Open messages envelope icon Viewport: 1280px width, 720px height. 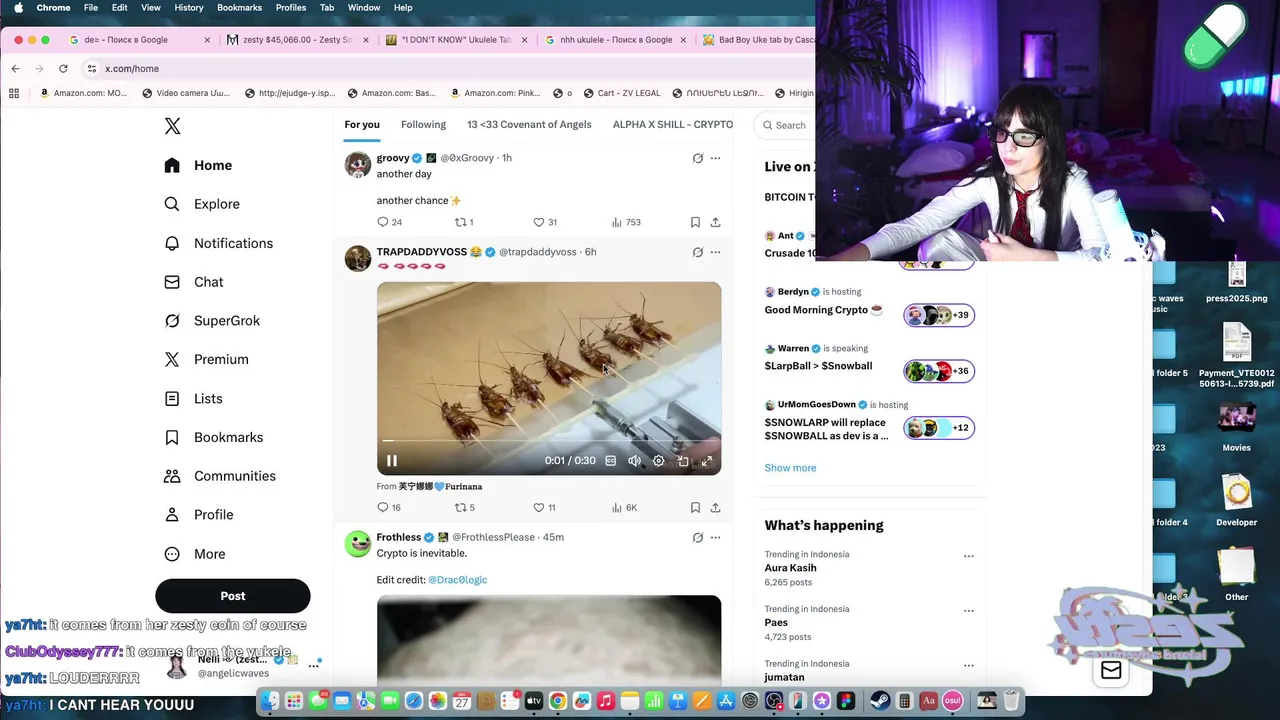pyautogui.click(x=1111, y=672)
